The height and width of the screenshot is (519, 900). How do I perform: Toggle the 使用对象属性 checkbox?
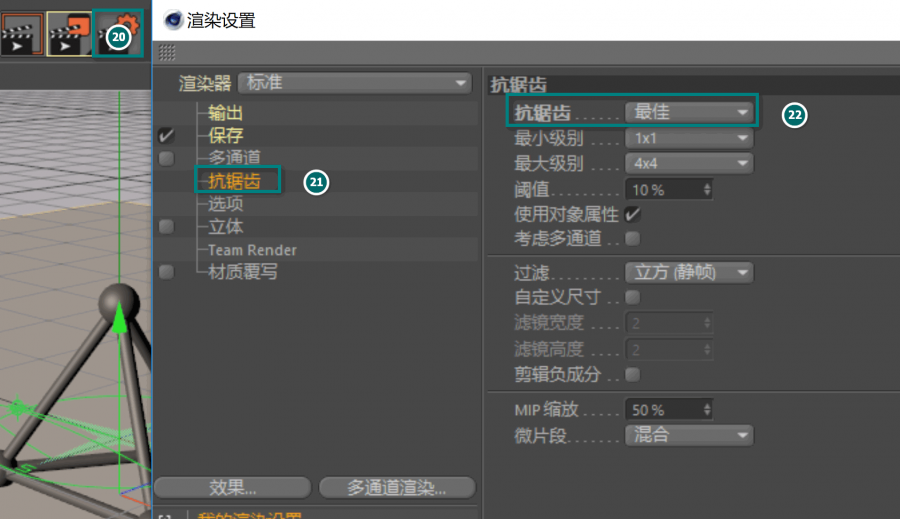pos(632,214)
